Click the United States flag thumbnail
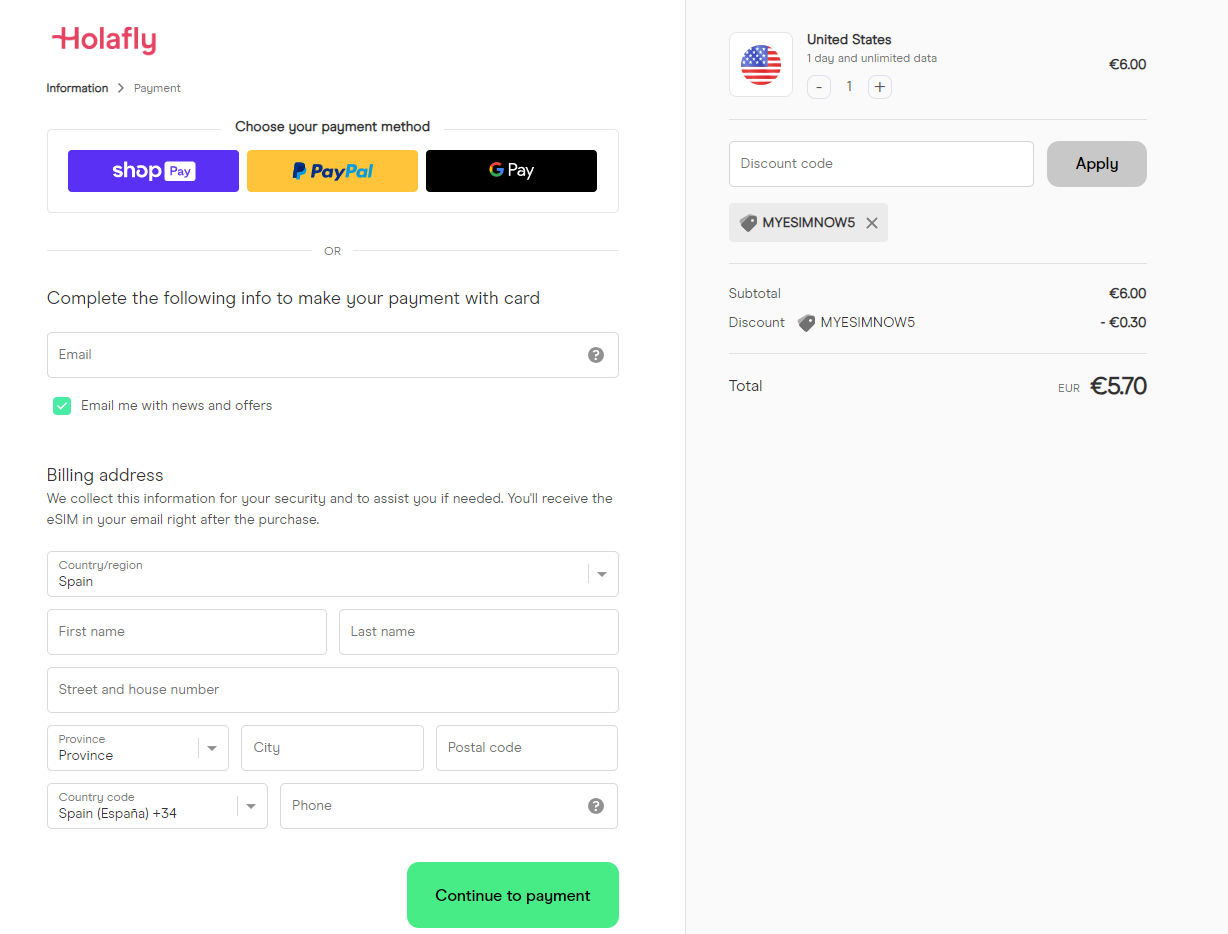 [761, 65]
